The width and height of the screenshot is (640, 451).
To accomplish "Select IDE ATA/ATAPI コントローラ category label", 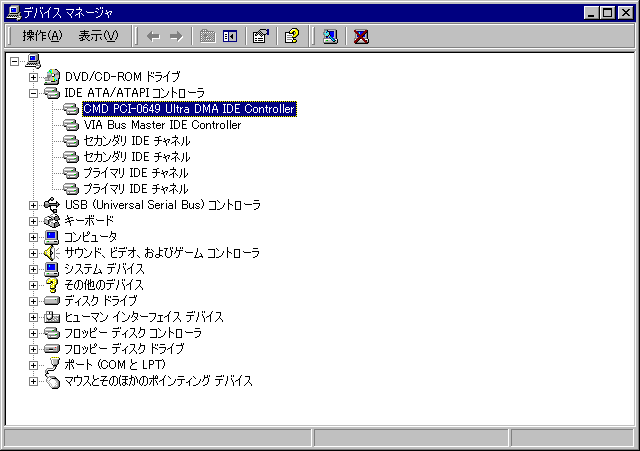I will [x=134, y=93].
